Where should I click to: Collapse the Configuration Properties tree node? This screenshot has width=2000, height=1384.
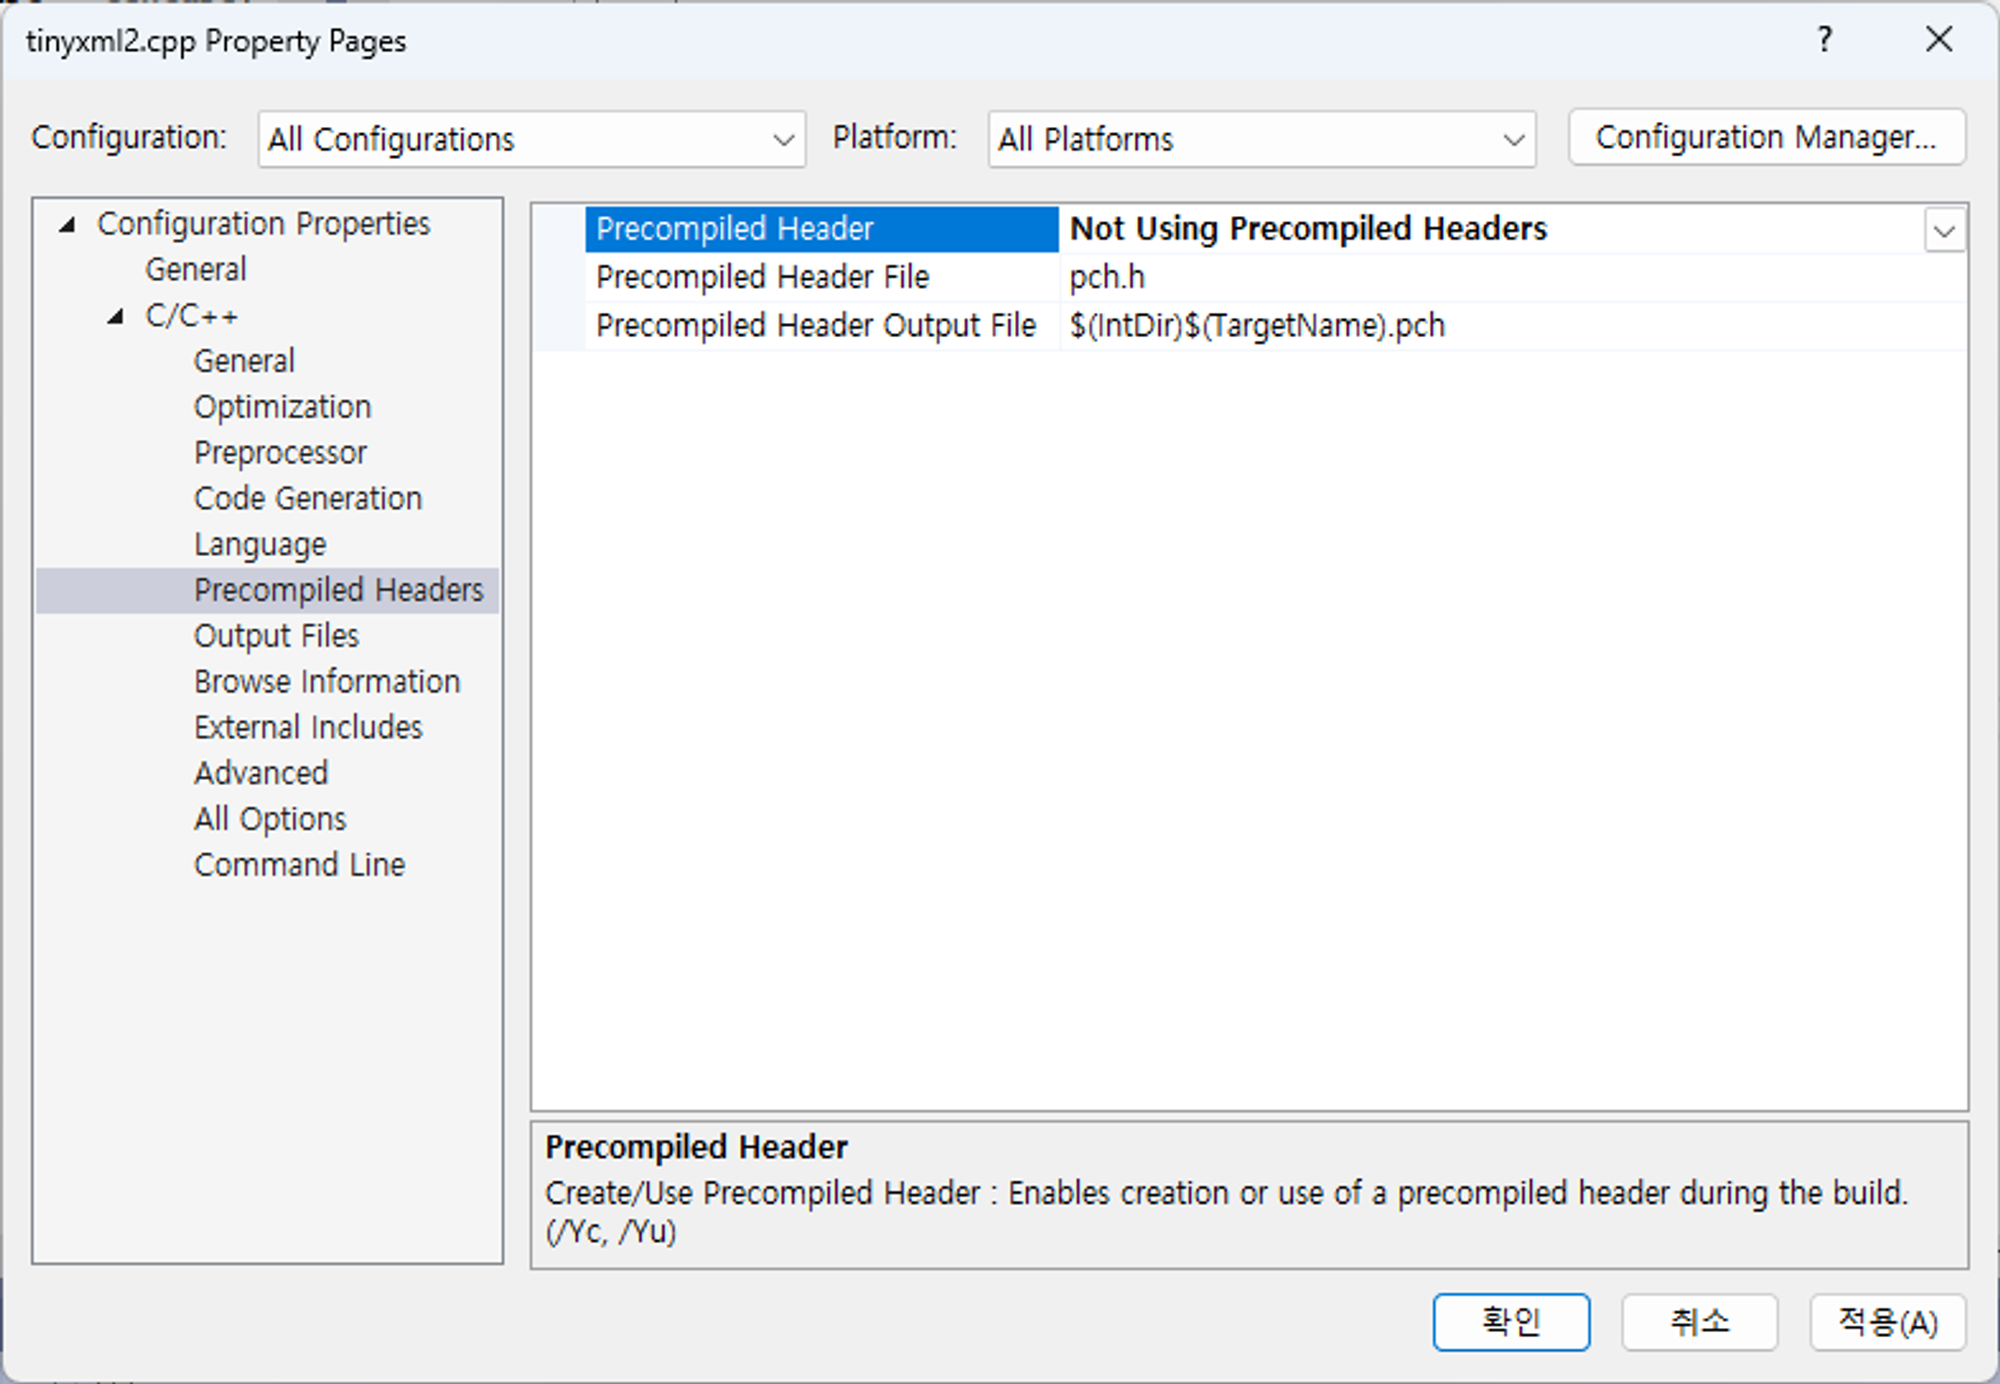tap(67, 225)
